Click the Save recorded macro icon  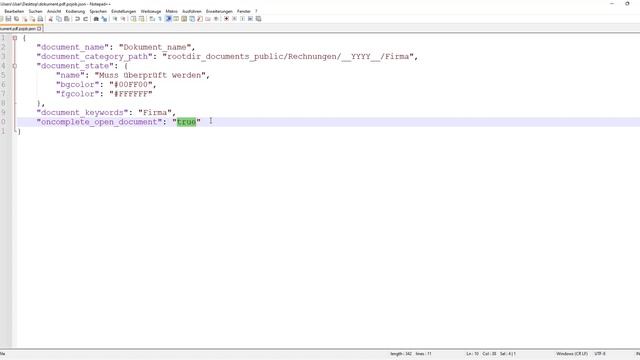[x=258, y=19]
